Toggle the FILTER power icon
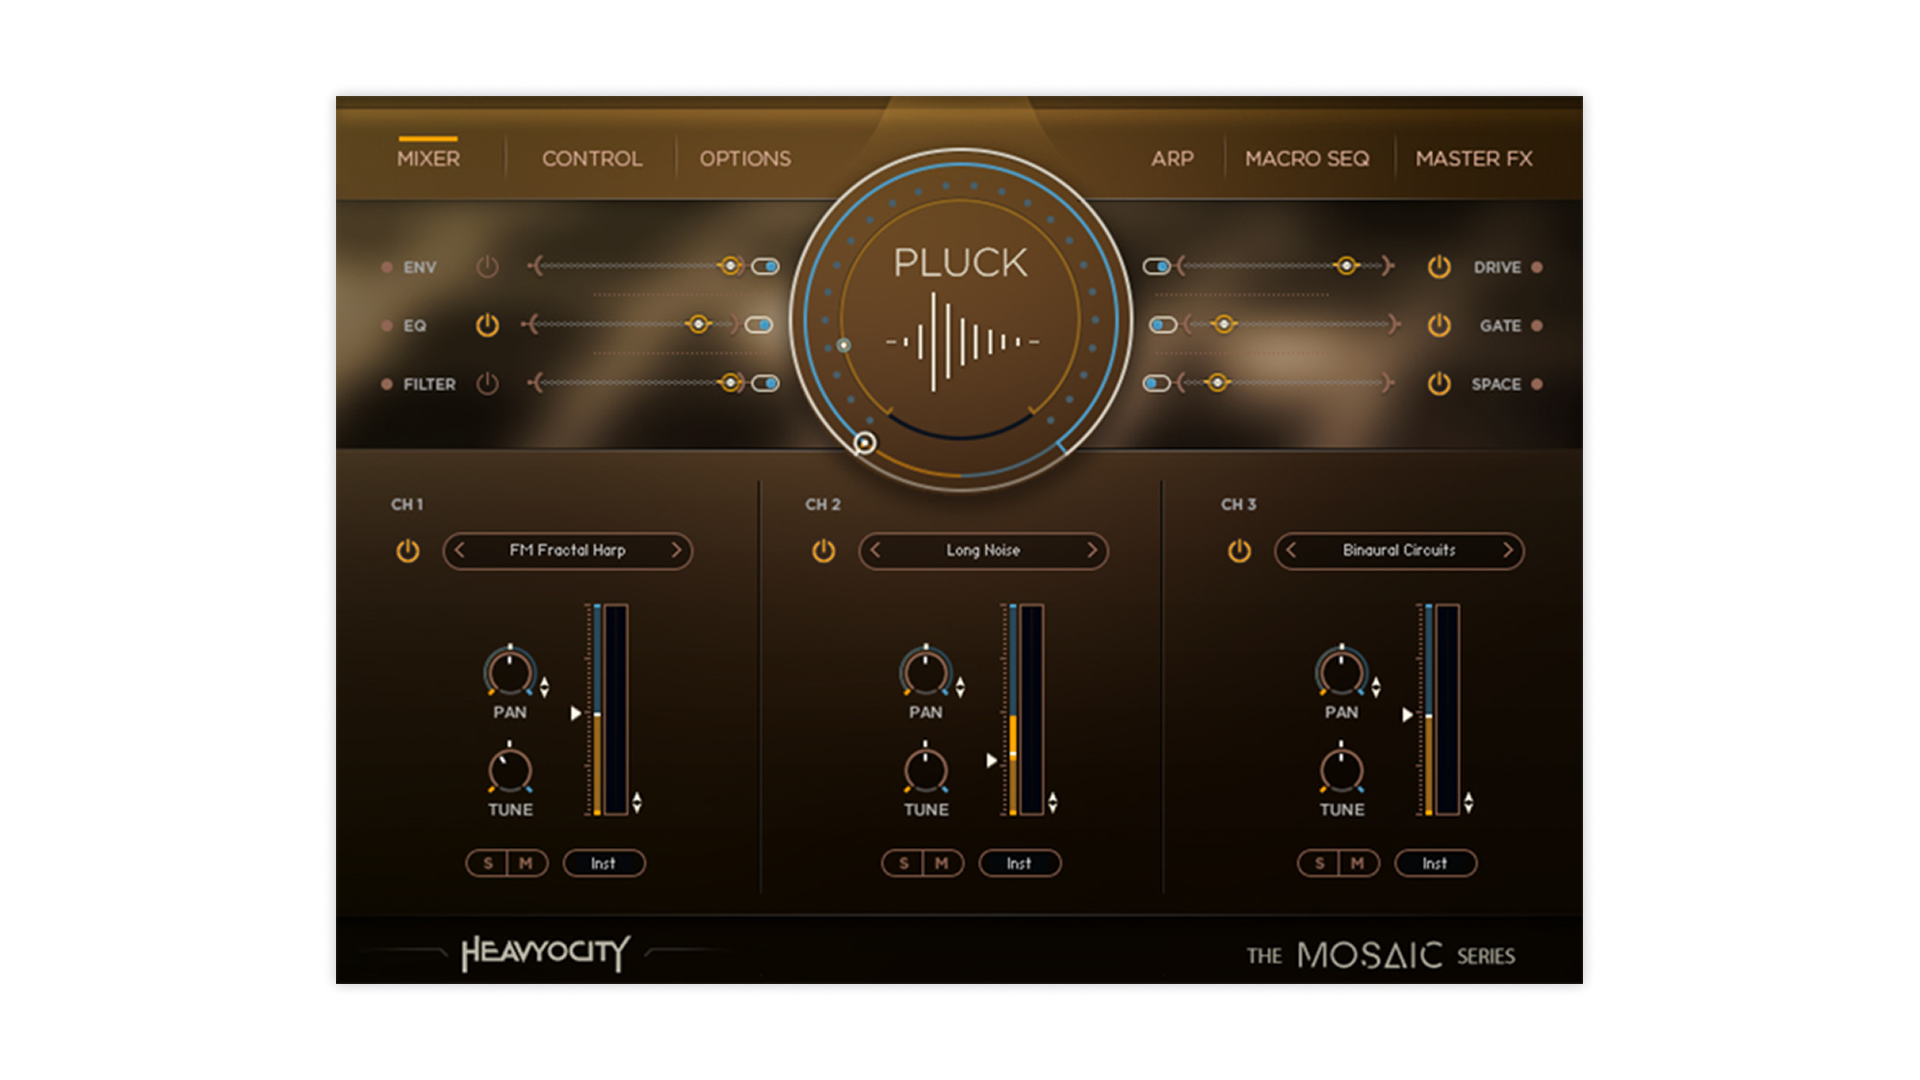 click(x=487, y=384)
